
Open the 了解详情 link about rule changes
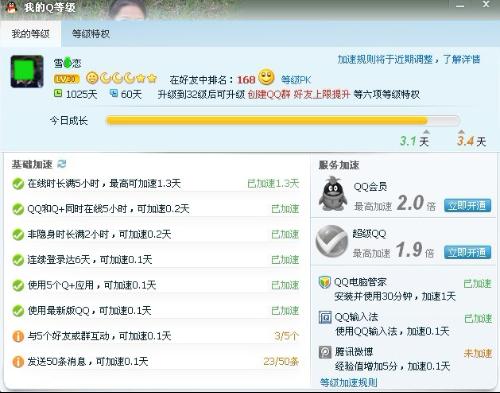461,59
